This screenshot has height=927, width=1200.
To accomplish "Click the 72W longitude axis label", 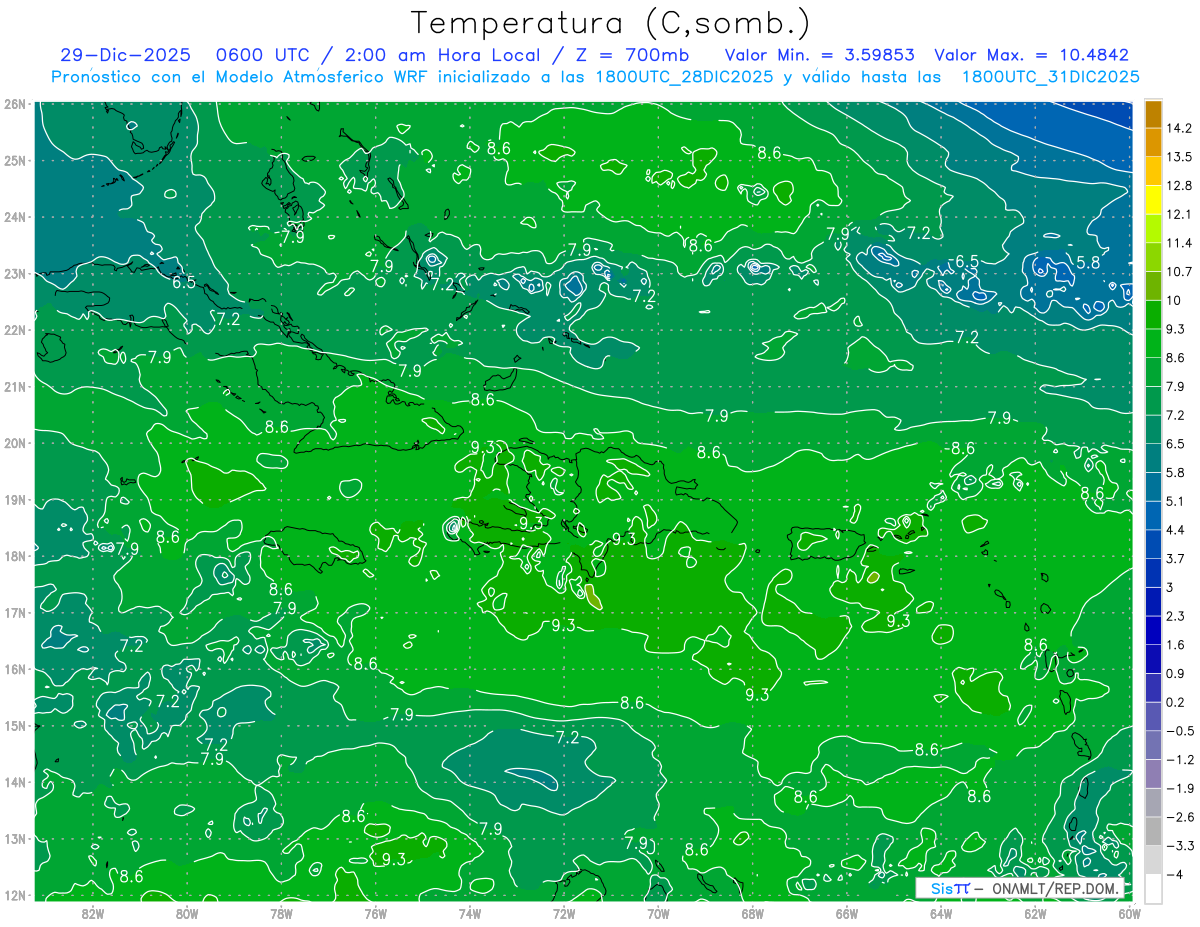I will tap(564, 913).
